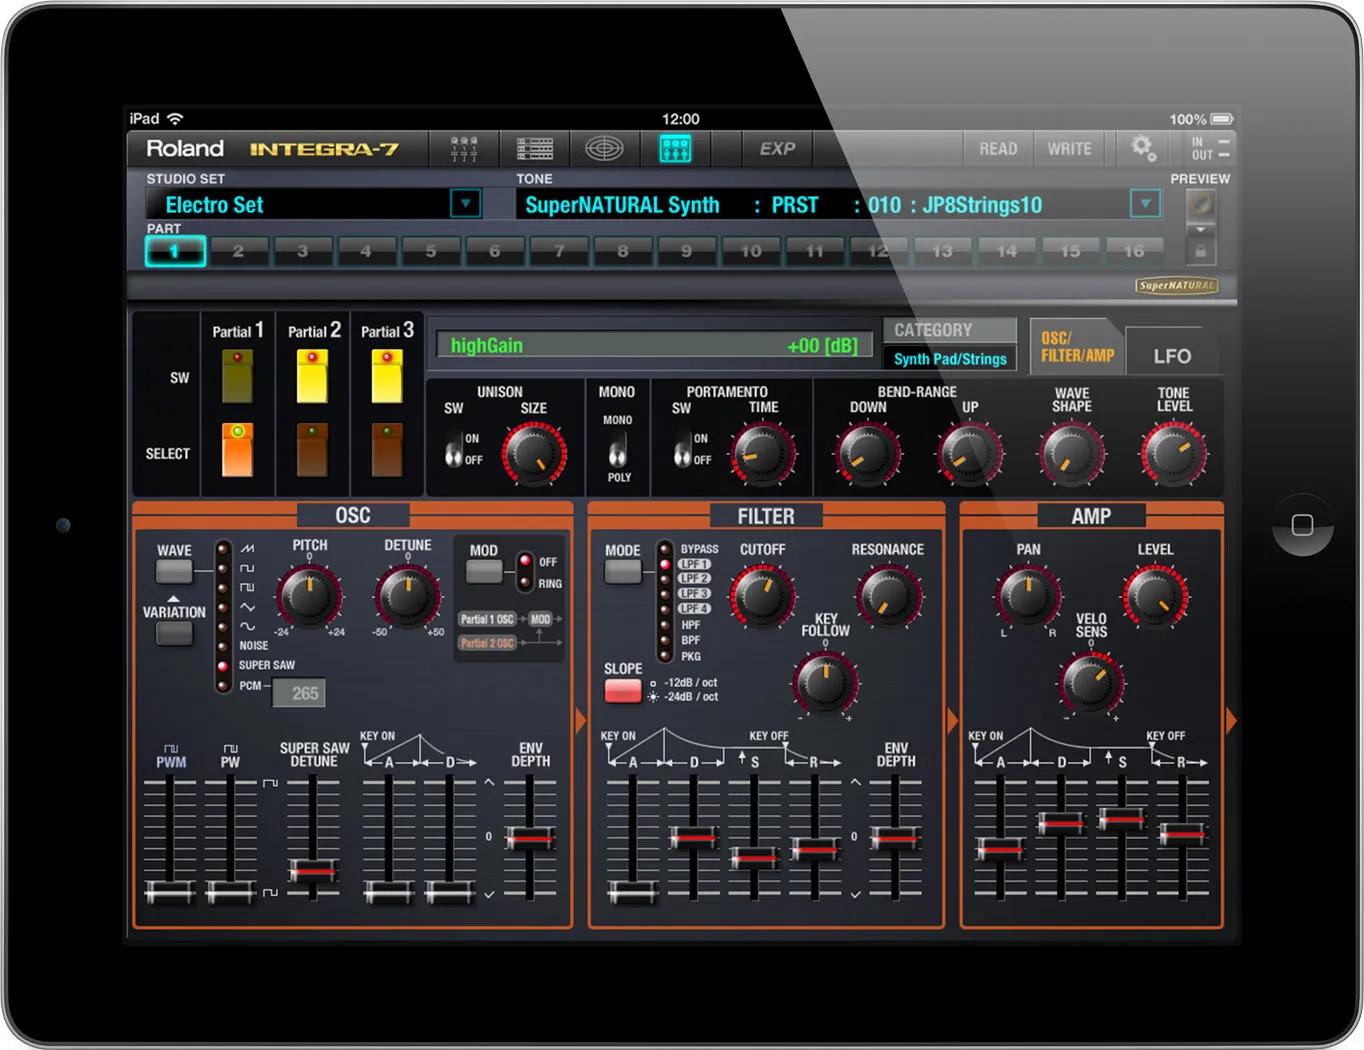This screenshot has height=1050, width=1364.
Task: Click the IN/OUT MIDI indicator icon
Action: [1210, 149]
